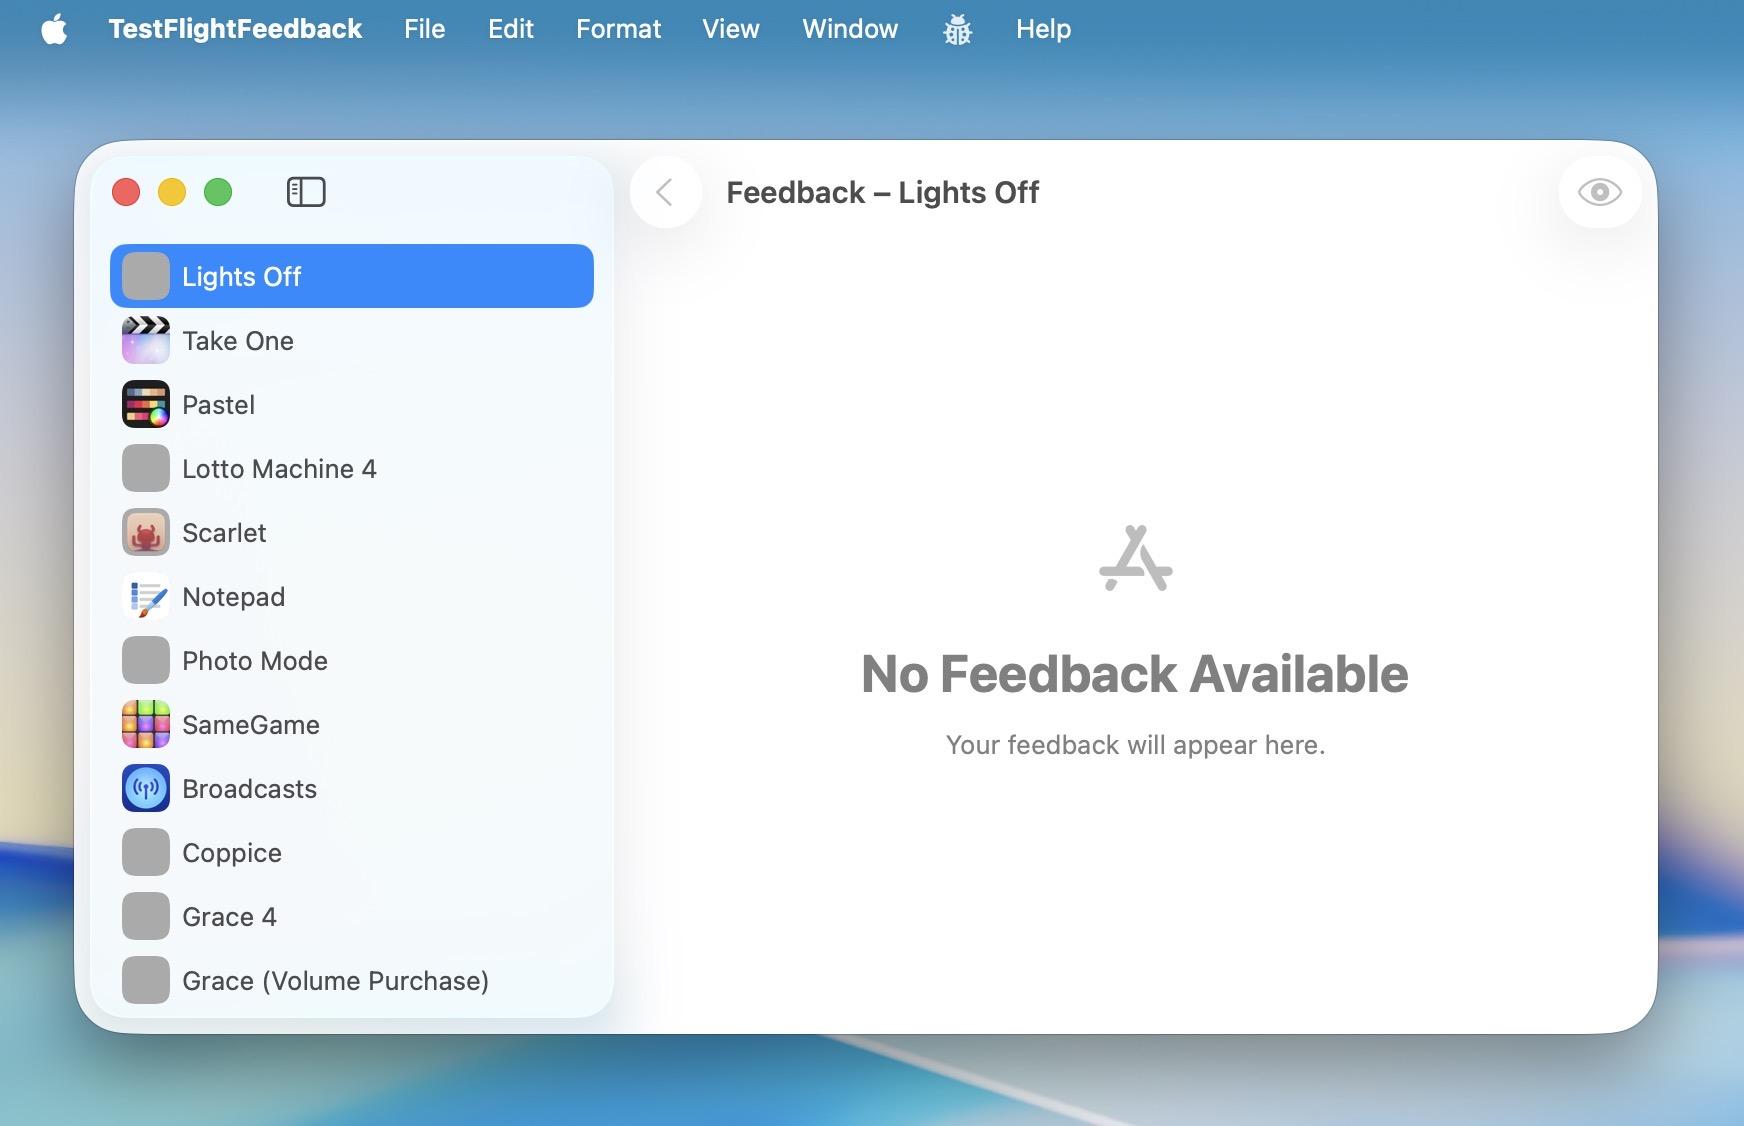
Task: Minimize the window with the yellow button
Action: (172, 192)
